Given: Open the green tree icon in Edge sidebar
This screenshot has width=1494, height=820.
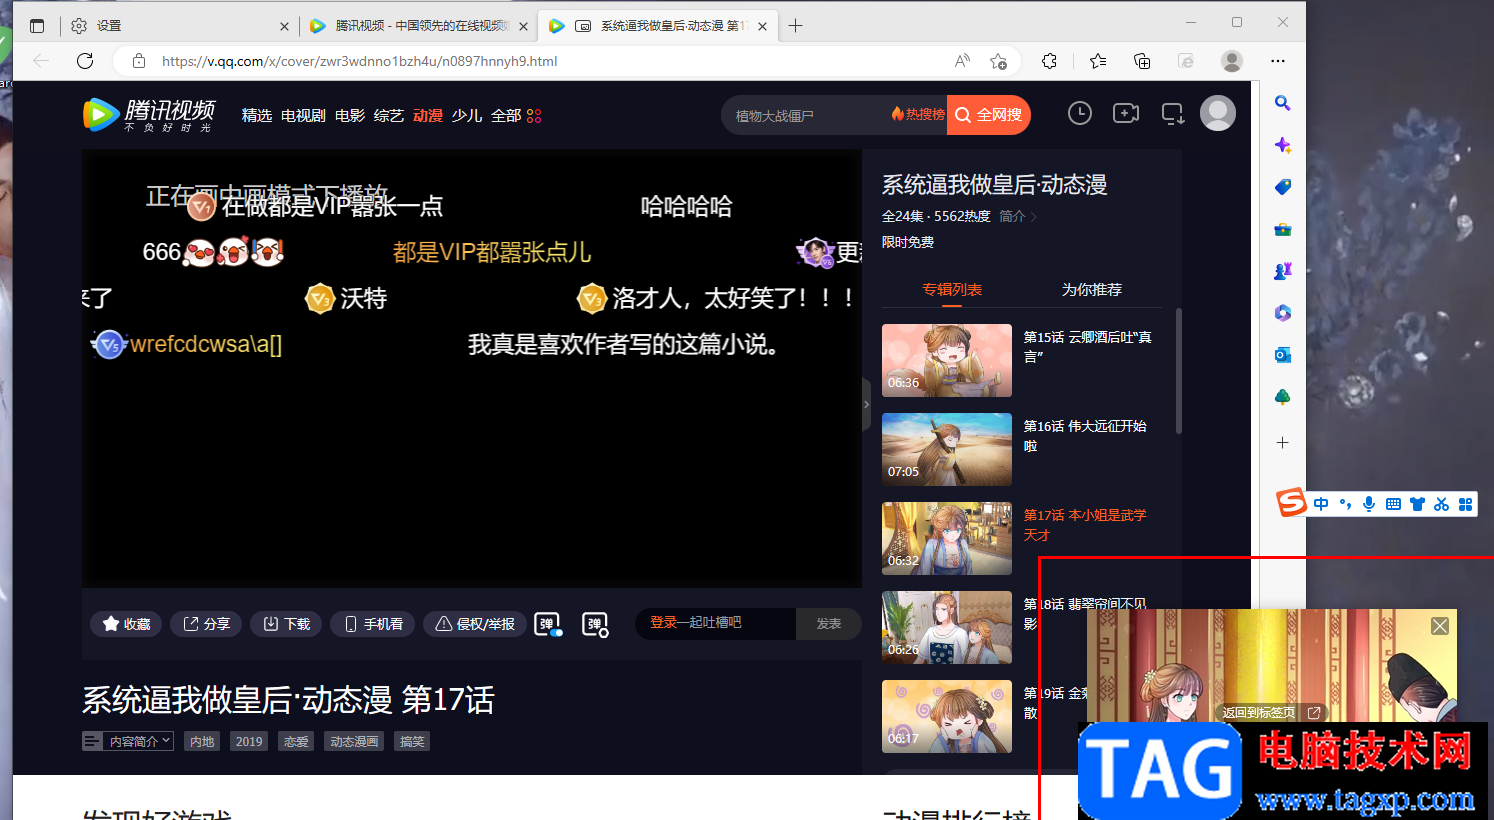Looking at the screenshot, I should [x=1282, y=397].
